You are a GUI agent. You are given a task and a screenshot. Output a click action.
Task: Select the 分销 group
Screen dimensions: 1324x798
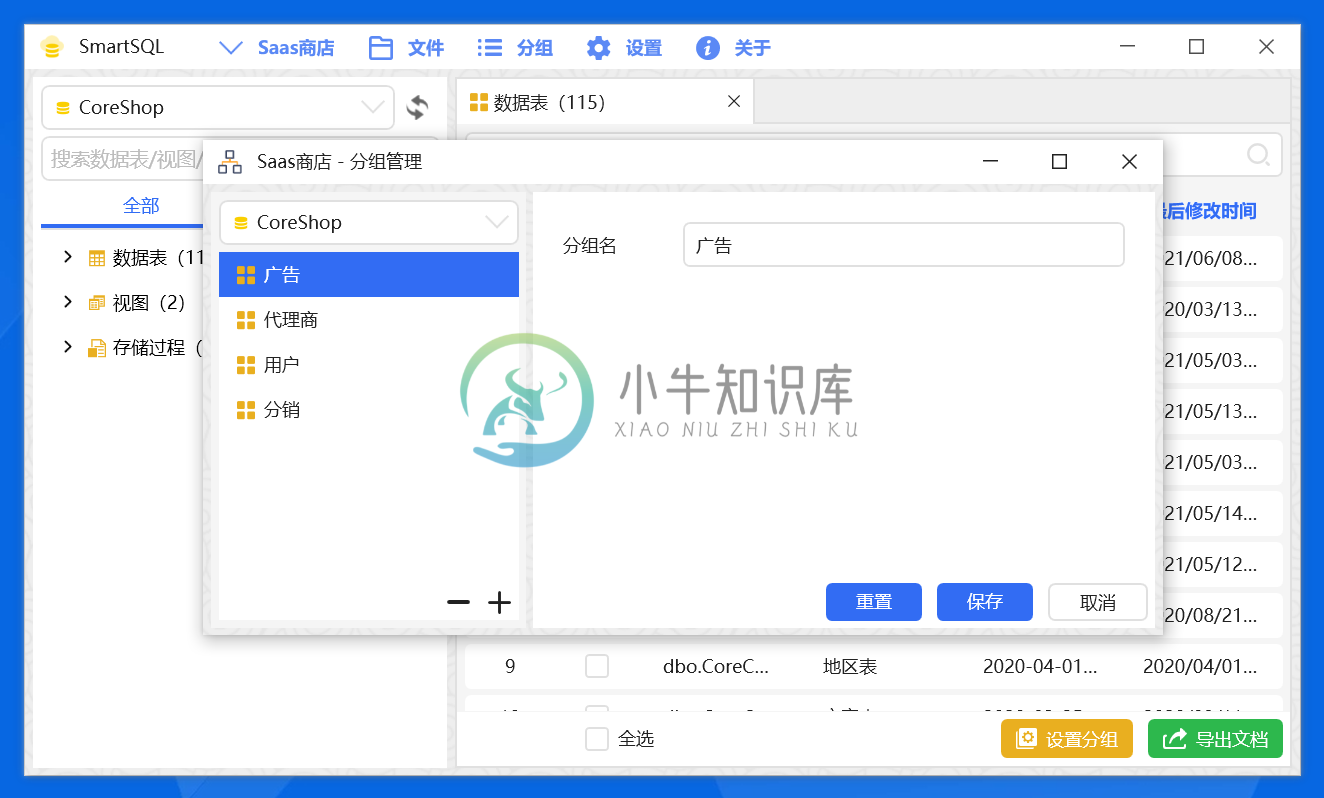tap(369, 410)
